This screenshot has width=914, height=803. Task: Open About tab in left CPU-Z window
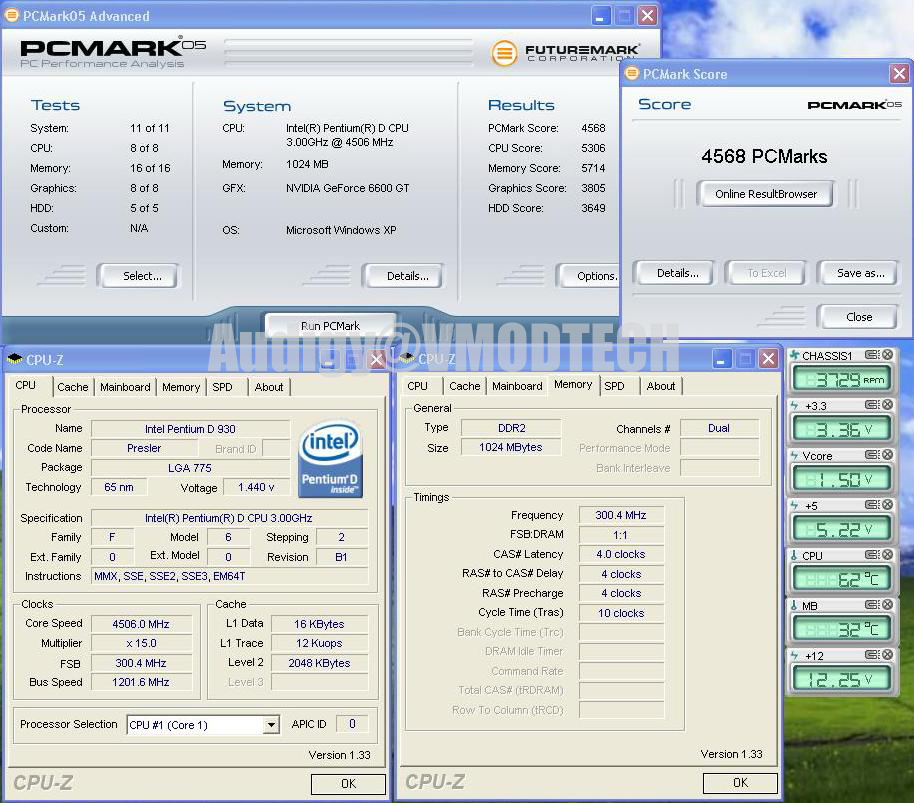coord(269,387)
